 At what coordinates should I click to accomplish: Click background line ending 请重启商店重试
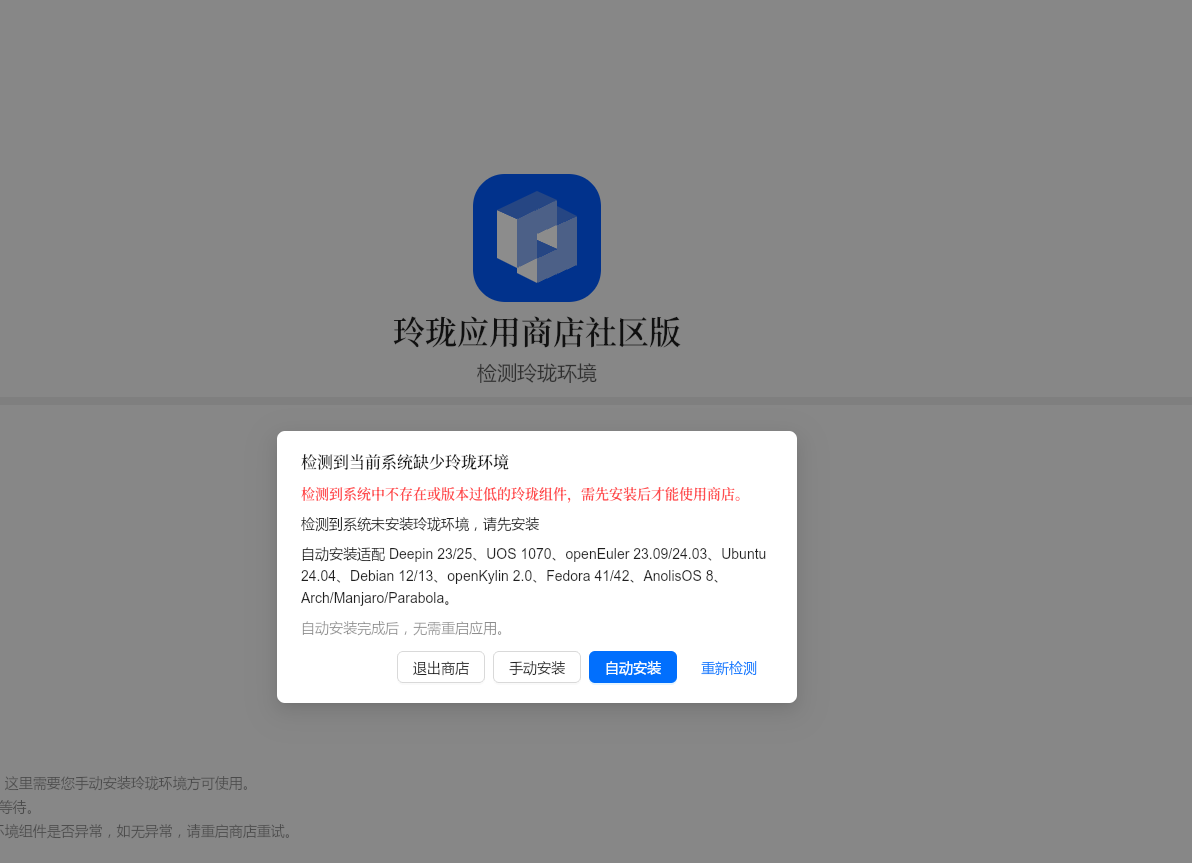(x=146, y=831)
